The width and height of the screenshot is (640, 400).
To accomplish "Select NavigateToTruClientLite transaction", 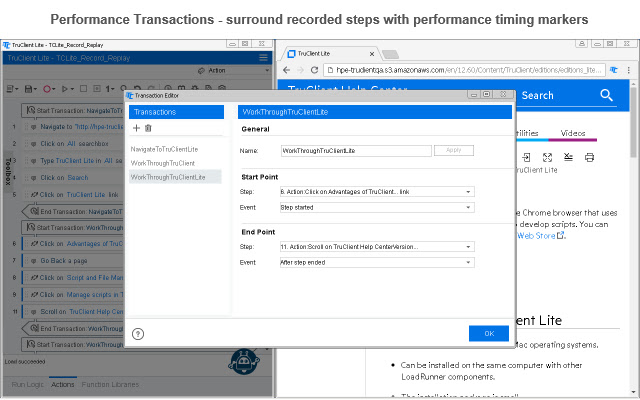I will click(x=164, y=149).
